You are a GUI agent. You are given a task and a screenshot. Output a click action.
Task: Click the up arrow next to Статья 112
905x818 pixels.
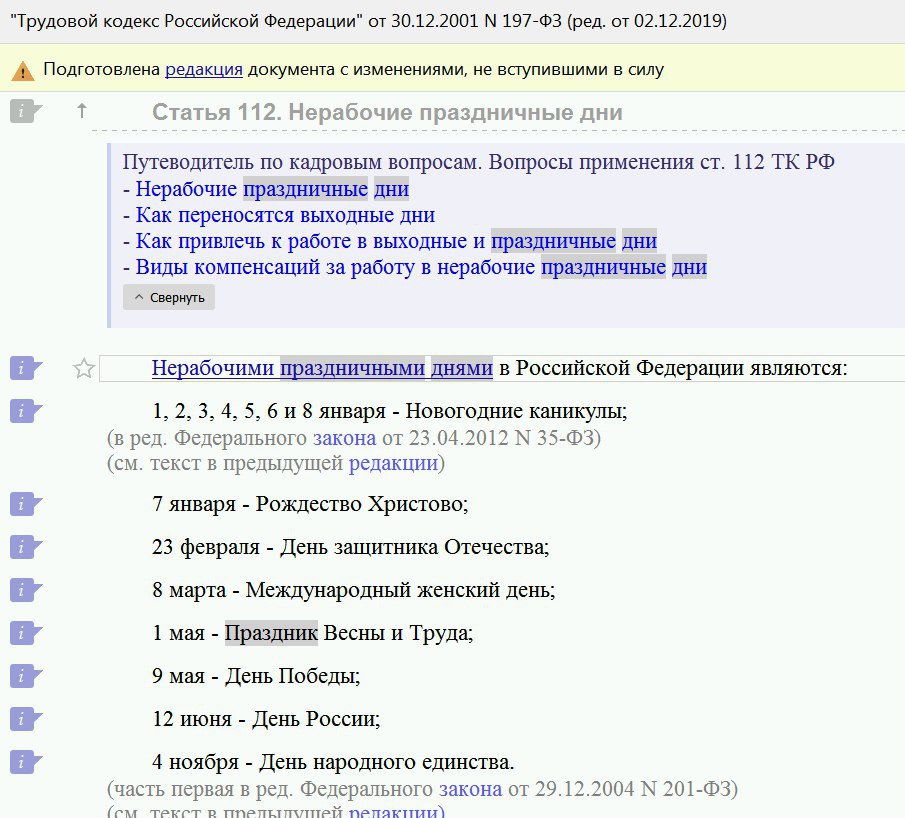pyautogui.click(x=82, y=110)
